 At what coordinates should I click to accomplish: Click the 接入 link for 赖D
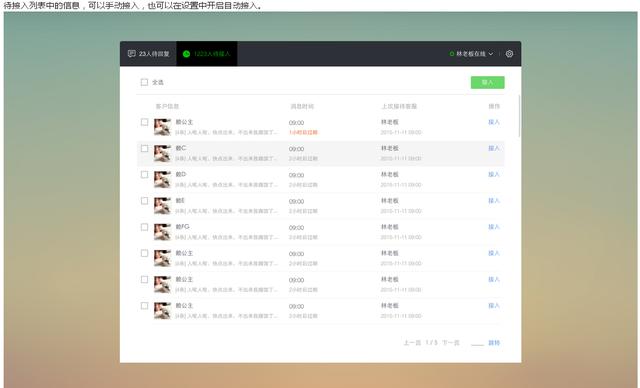494,175
